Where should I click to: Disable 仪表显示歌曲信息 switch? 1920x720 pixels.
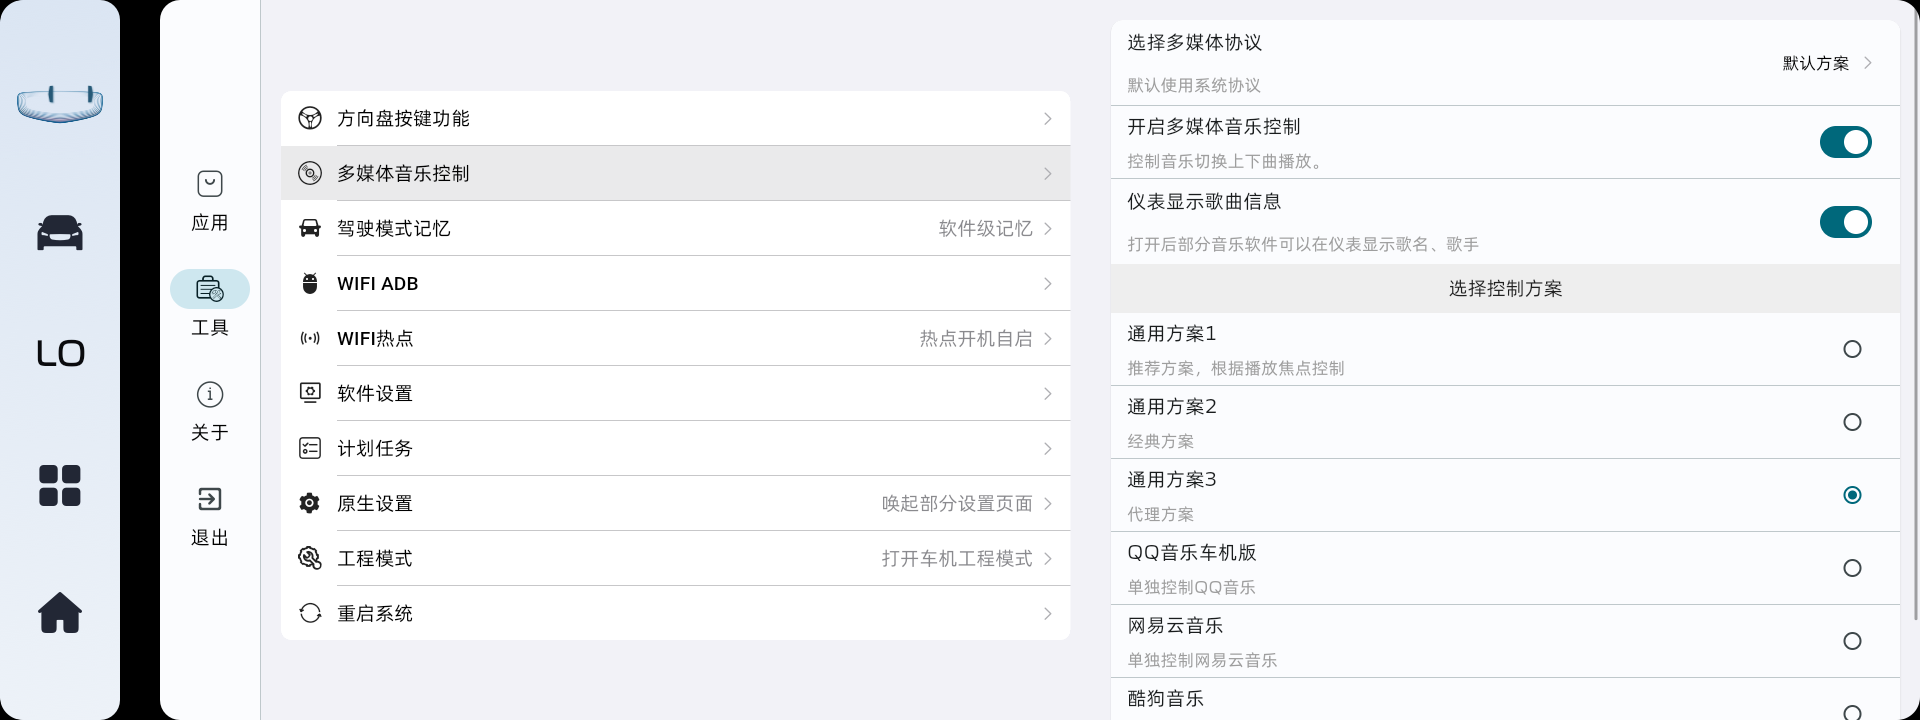click(x=1845, y=222)
